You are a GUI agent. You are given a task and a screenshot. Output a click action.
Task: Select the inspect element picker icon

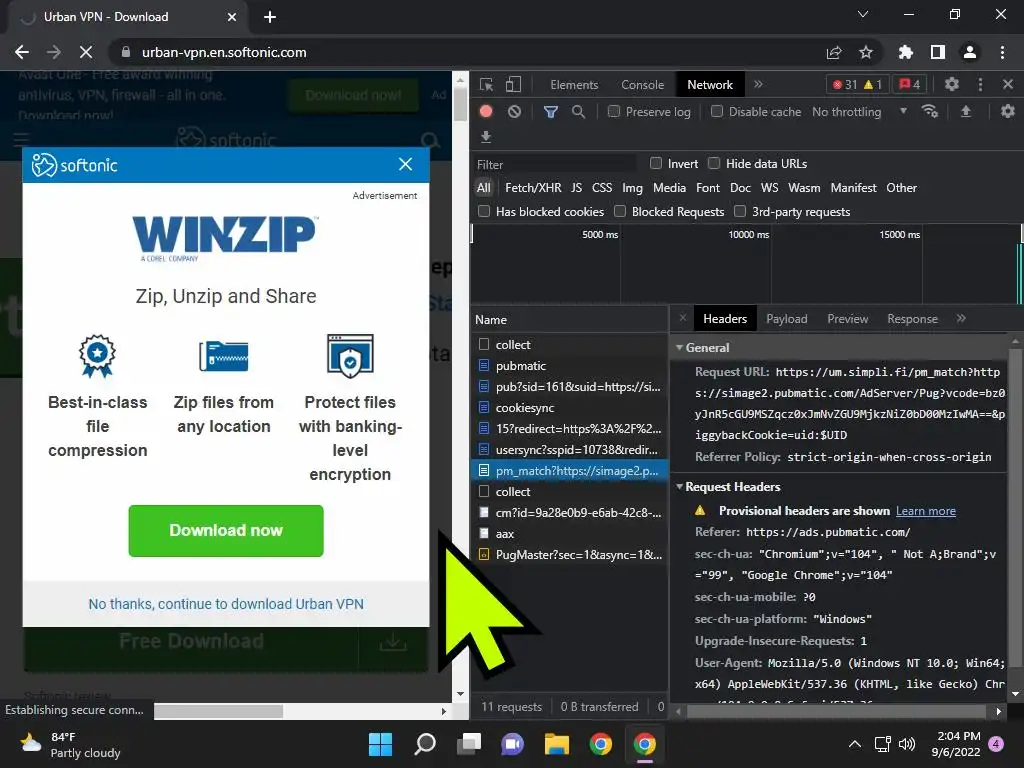487,85
